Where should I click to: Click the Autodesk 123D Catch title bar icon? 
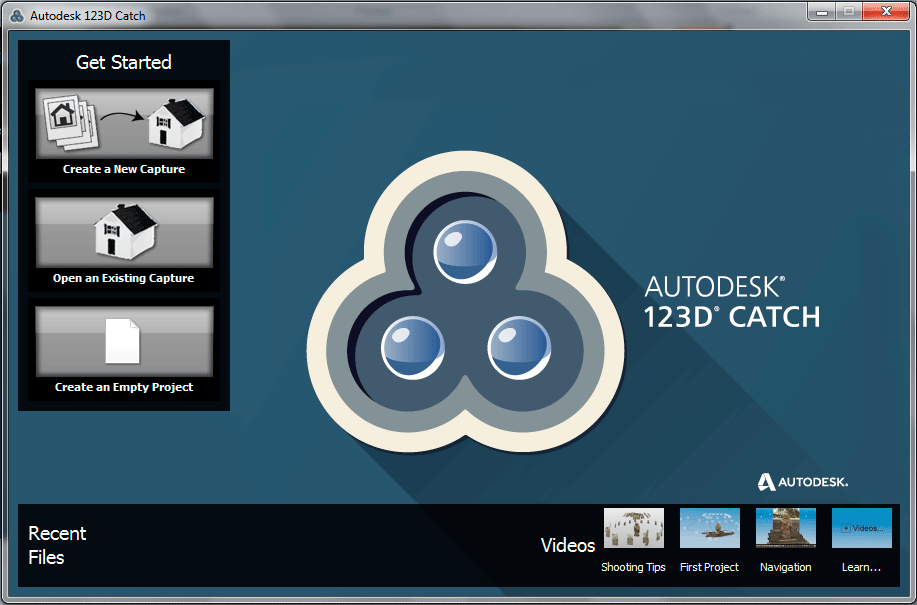point(18,16)
